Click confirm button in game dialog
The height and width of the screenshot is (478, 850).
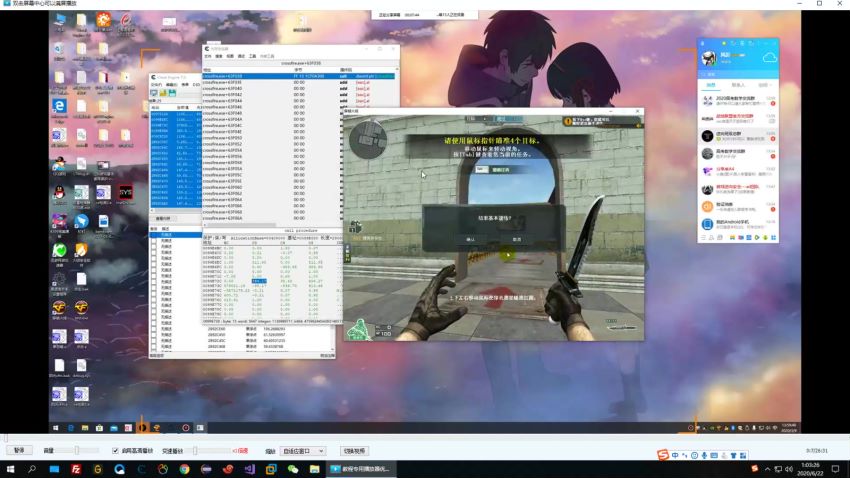471,239
